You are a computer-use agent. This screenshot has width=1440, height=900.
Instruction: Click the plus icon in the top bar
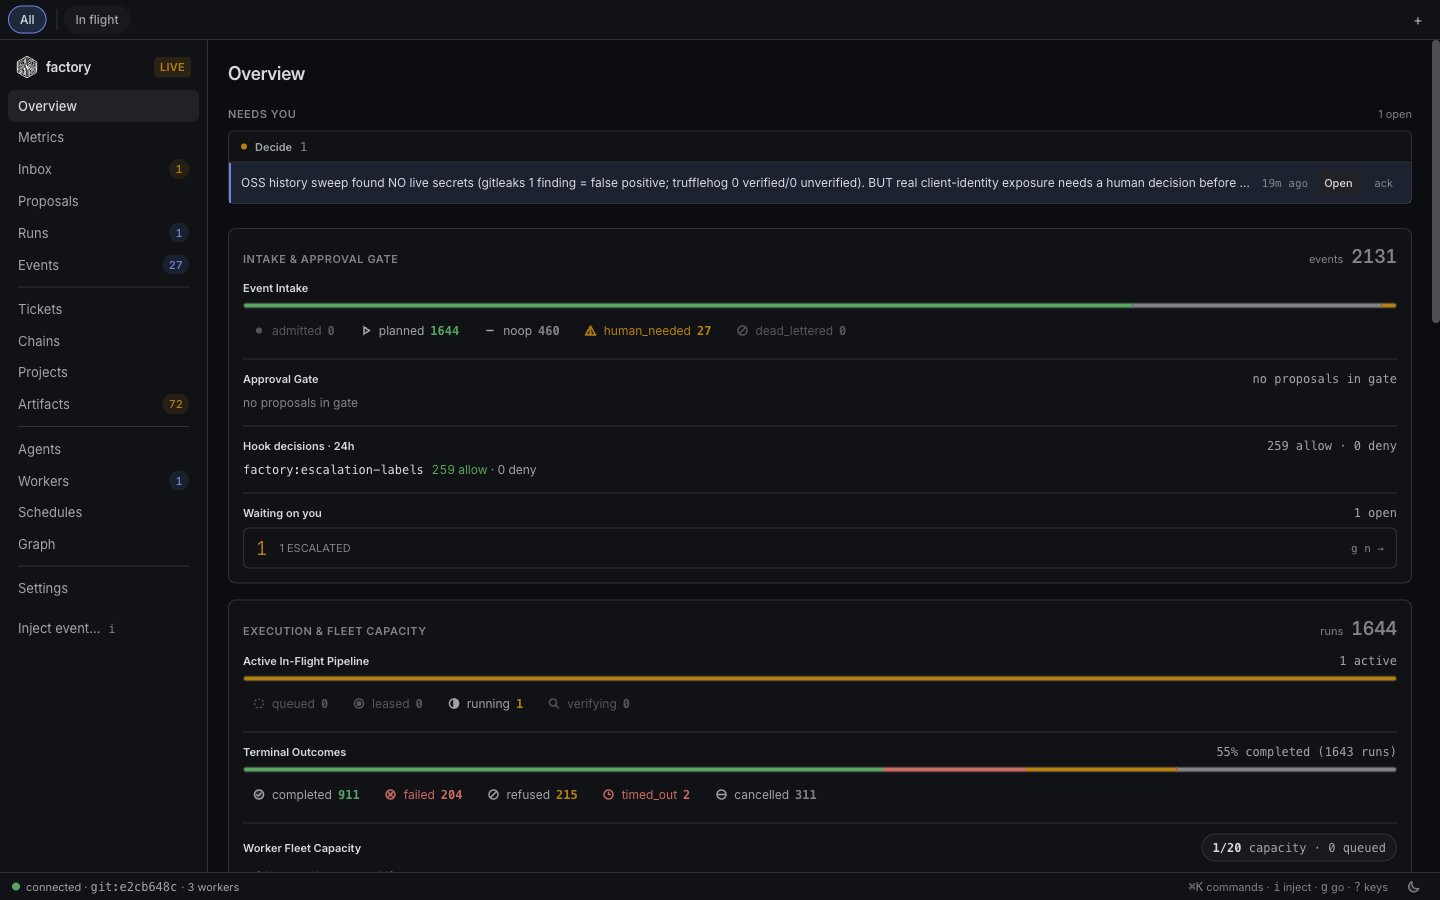[1417, 20]
